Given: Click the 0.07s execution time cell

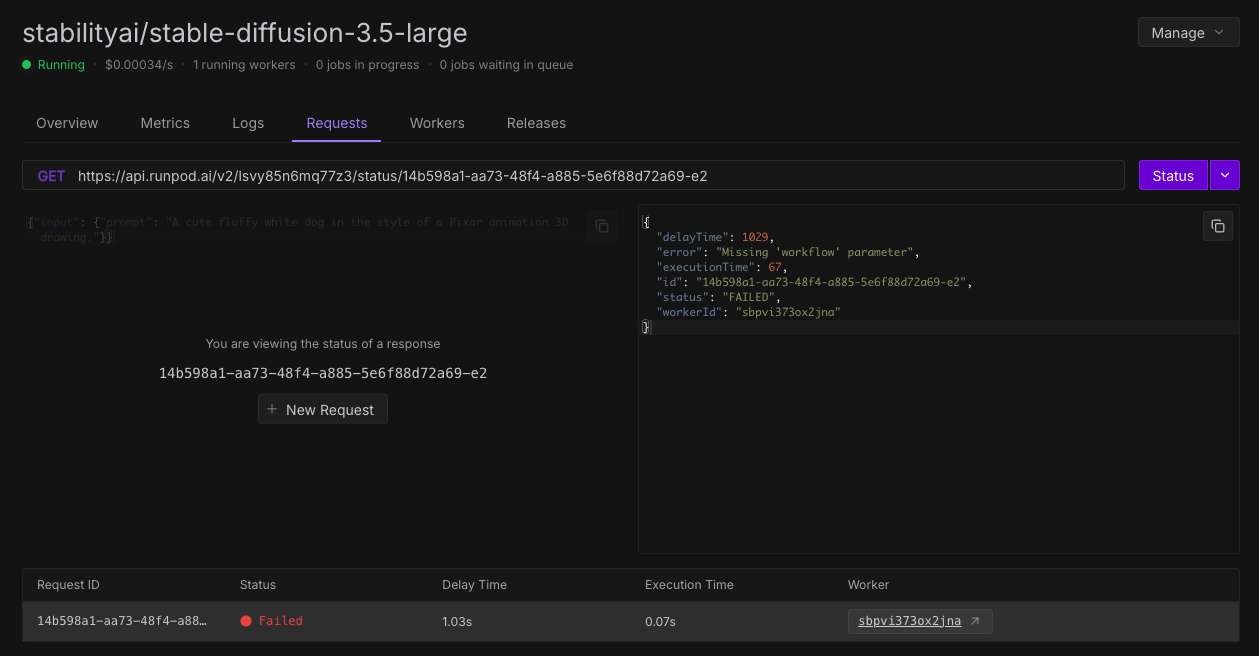Looking at the screenshot, I should pyautogui.click(x=660, y=621).
